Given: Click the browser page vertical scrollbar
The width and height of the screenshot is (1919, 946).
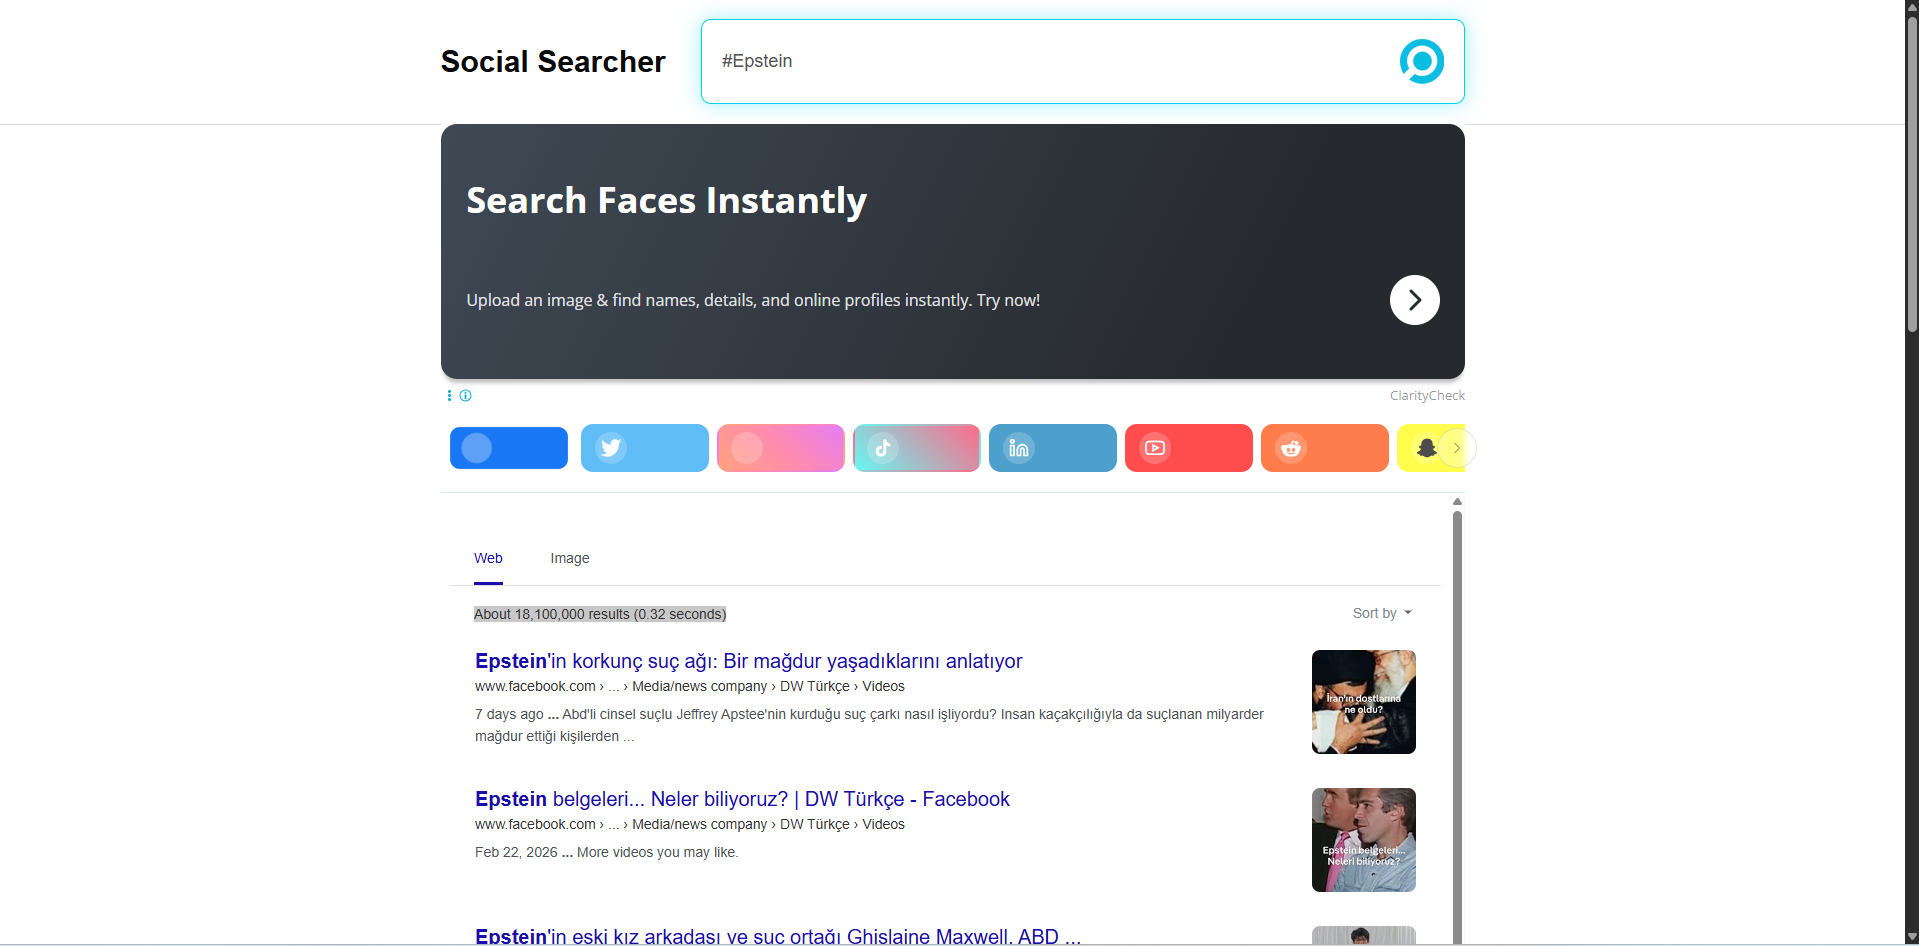Looking at the screenshot, I should click(1912, 174).
